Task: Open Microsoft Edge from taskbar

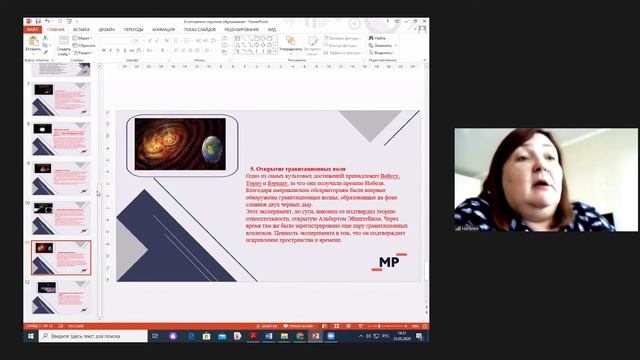Action: click(x=191, y=336)
